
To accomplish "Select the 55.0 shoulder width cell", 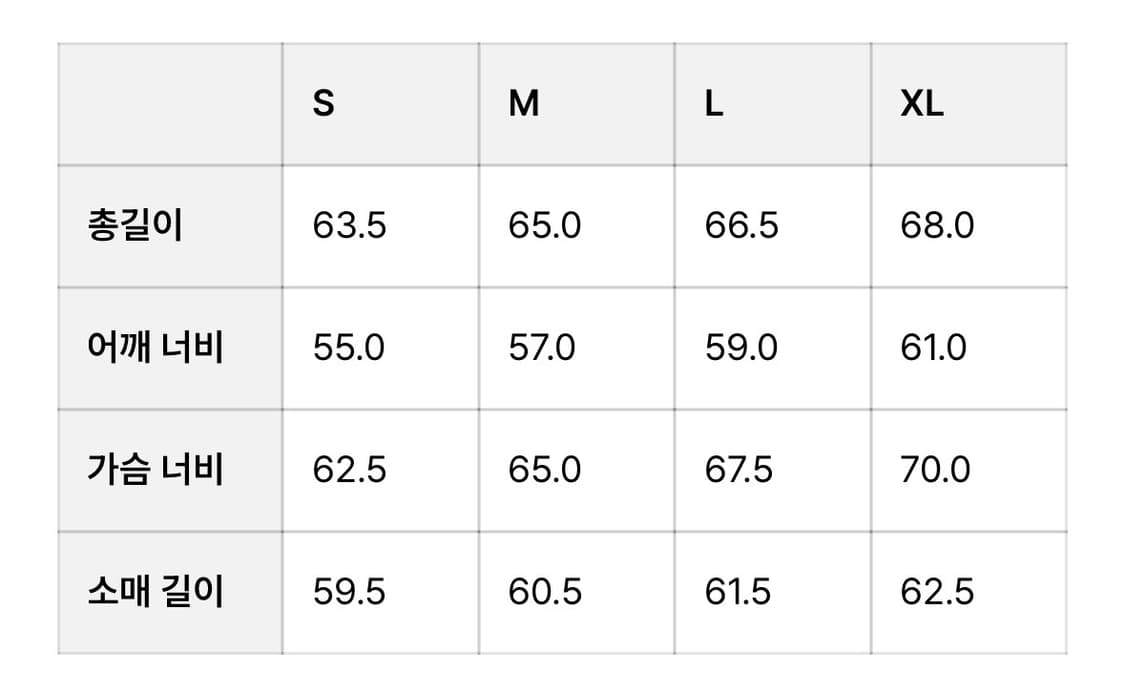I will [348, 348].
